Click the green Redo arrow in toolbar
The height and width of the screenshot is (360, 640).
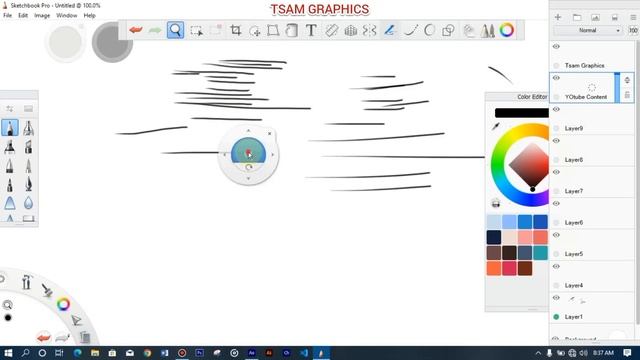point(155,30)
